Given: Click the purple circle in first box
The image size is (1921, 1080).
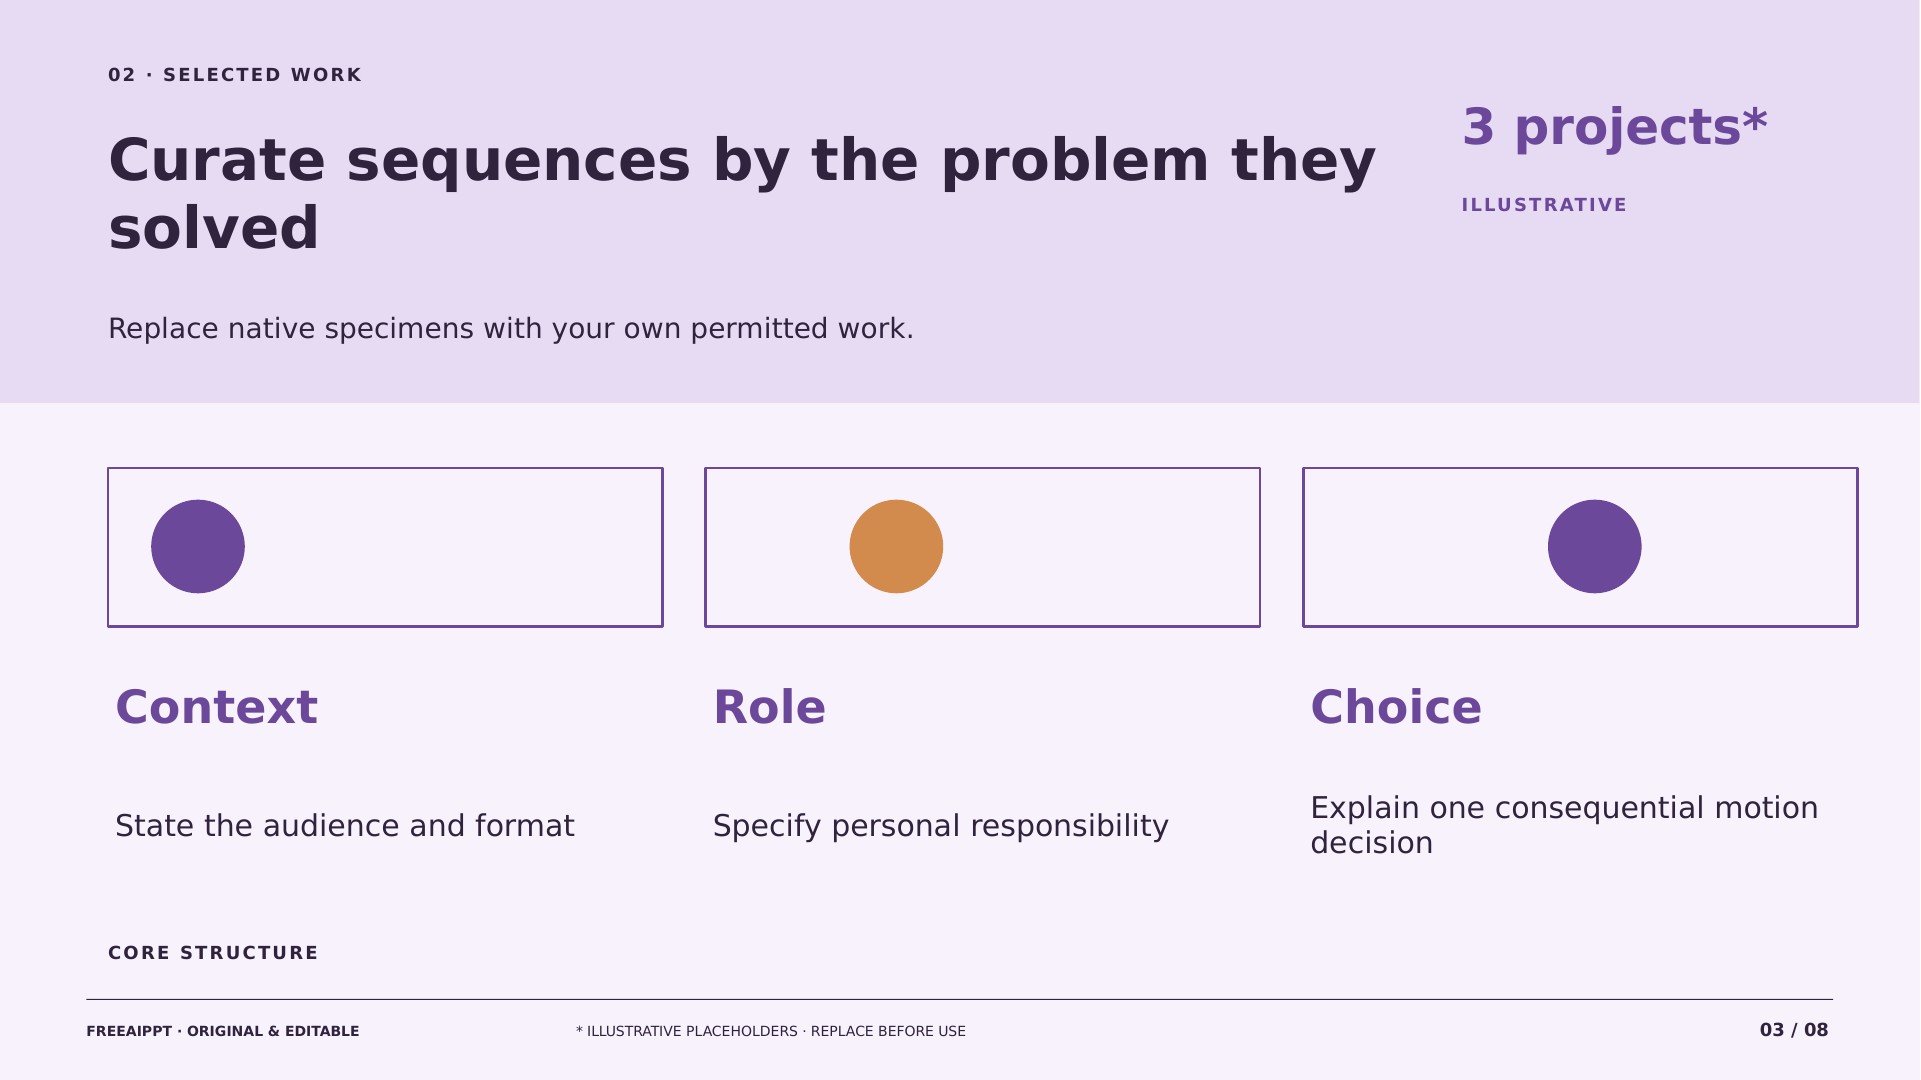Looking at the screenshot, I should coord(198,547).
